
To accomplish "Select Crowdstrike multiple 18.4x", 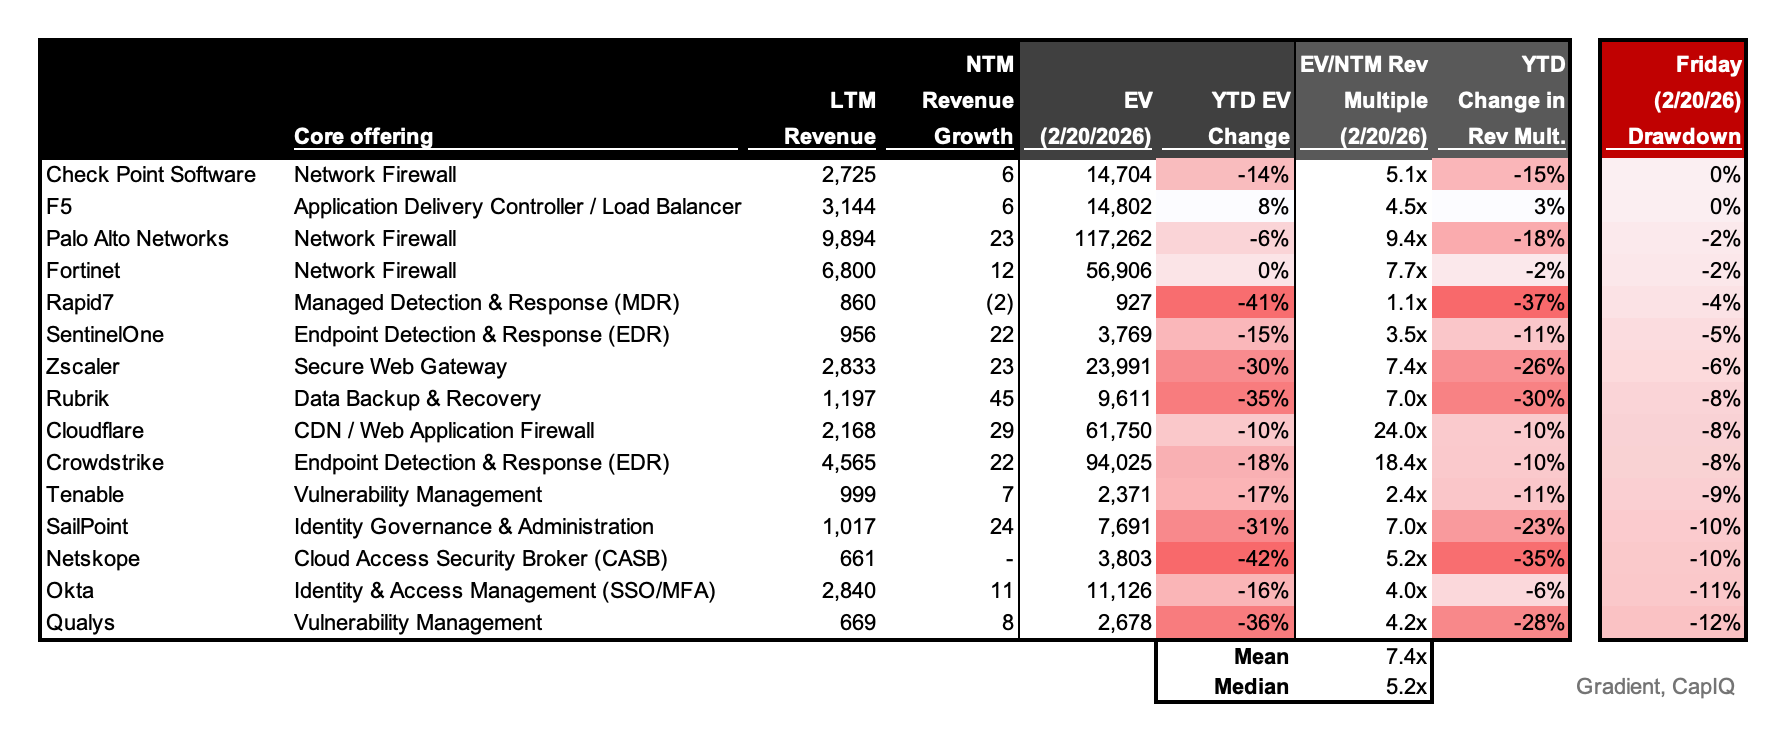I will (x=1398, y=462).
